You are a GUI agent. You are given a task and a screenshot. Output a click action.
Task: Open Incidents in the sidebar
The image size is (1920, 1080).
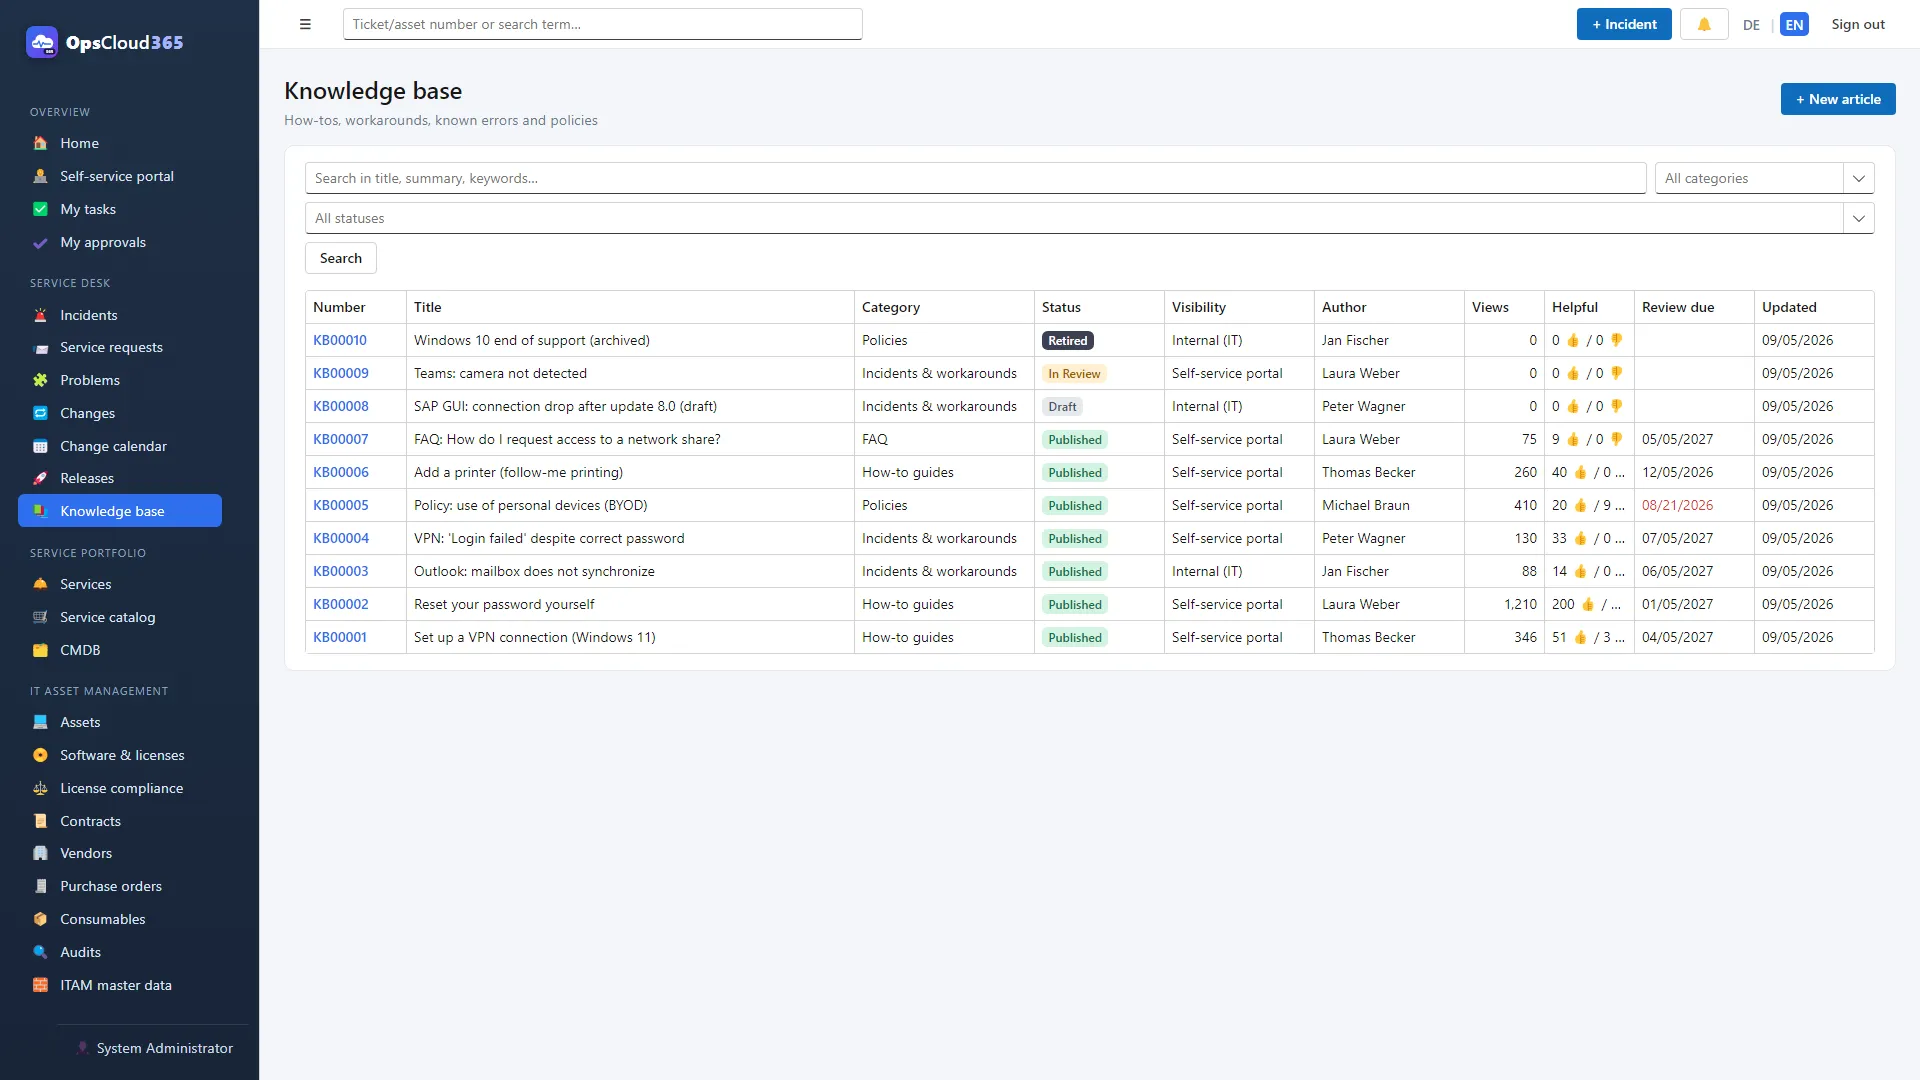[120, 315]
